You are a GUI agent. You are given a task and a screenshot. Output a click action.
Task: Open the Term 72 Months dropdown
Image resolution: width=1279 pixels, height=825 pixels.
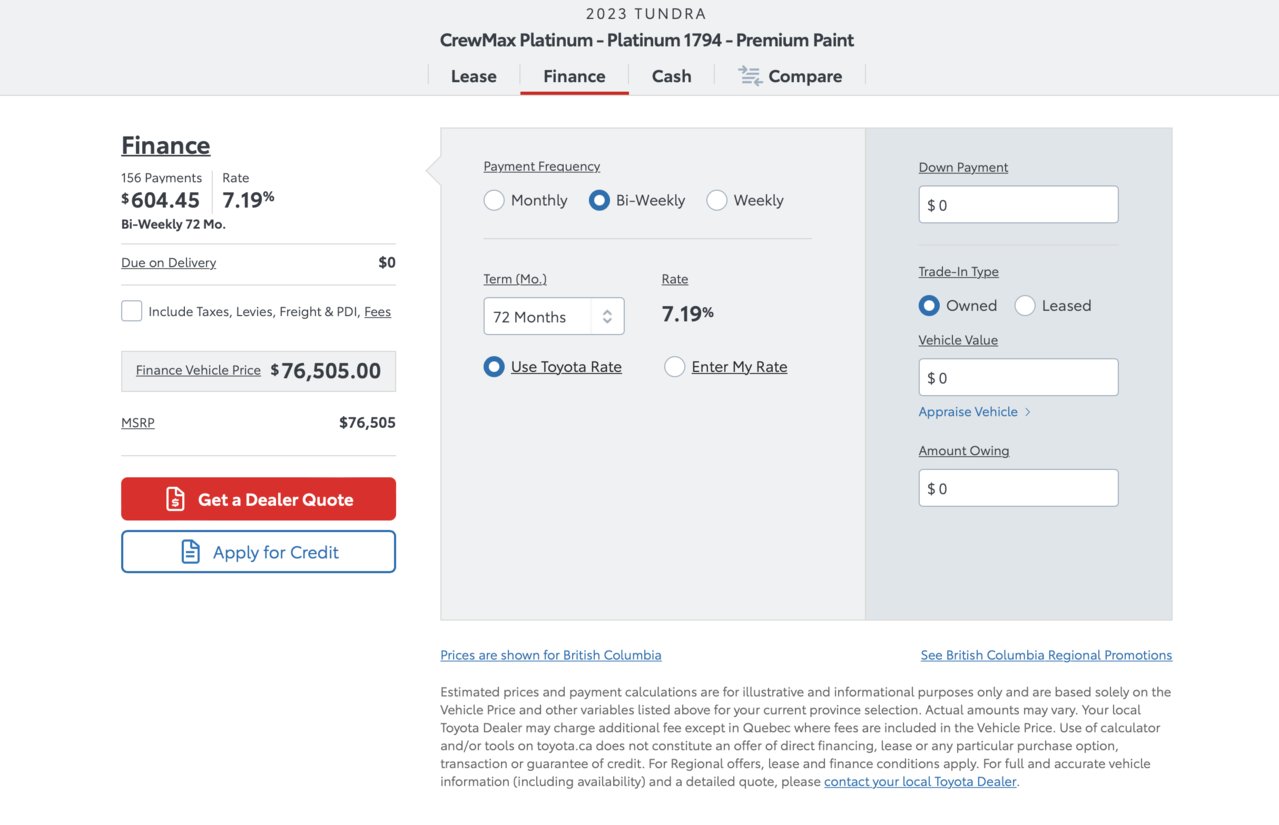[x=554, y=316]
